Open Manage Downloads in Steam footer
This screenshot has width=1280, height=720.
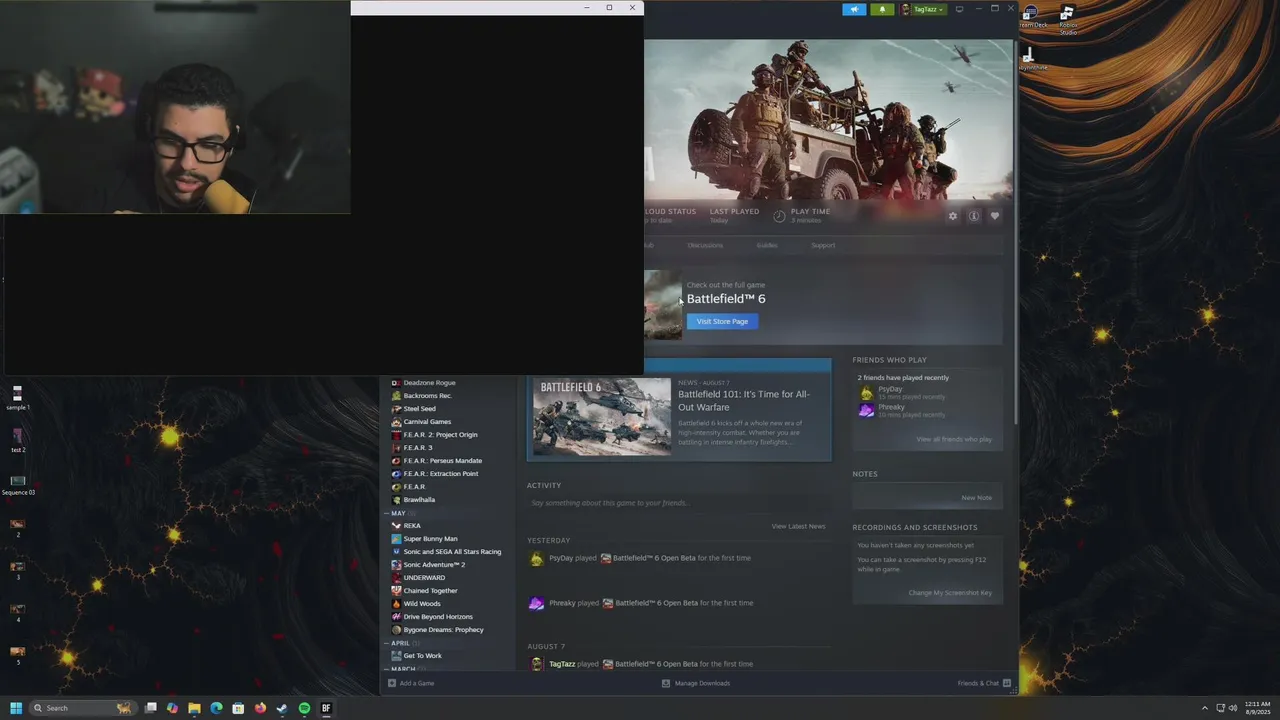(x=696, y=683)
